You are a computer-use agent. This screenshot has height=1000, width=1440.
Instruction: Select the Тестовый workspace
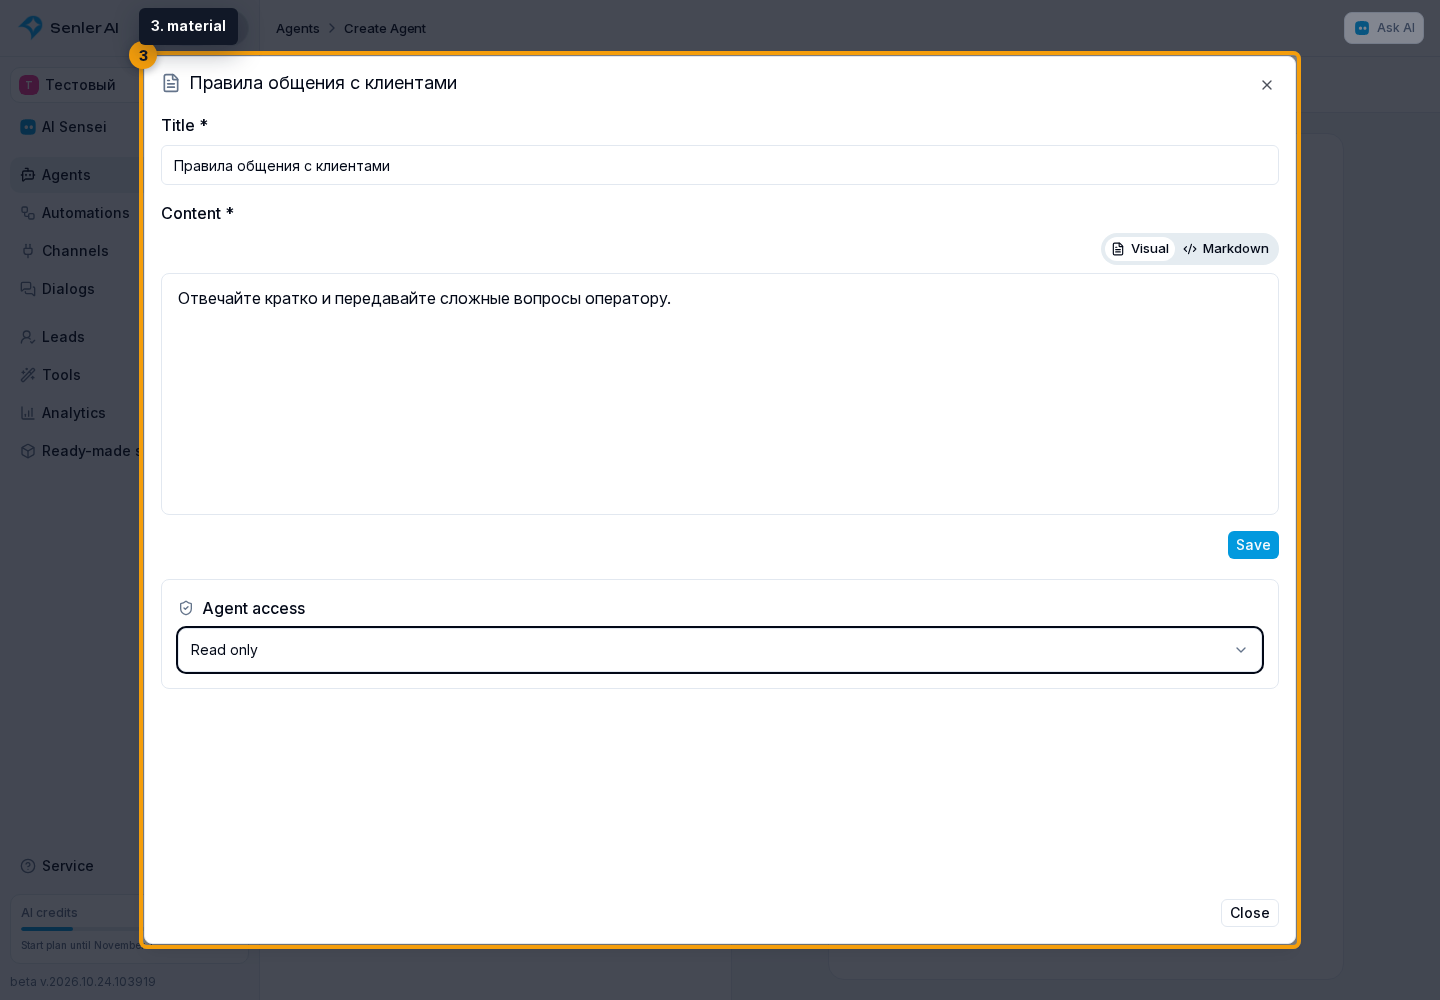[75, 85]
